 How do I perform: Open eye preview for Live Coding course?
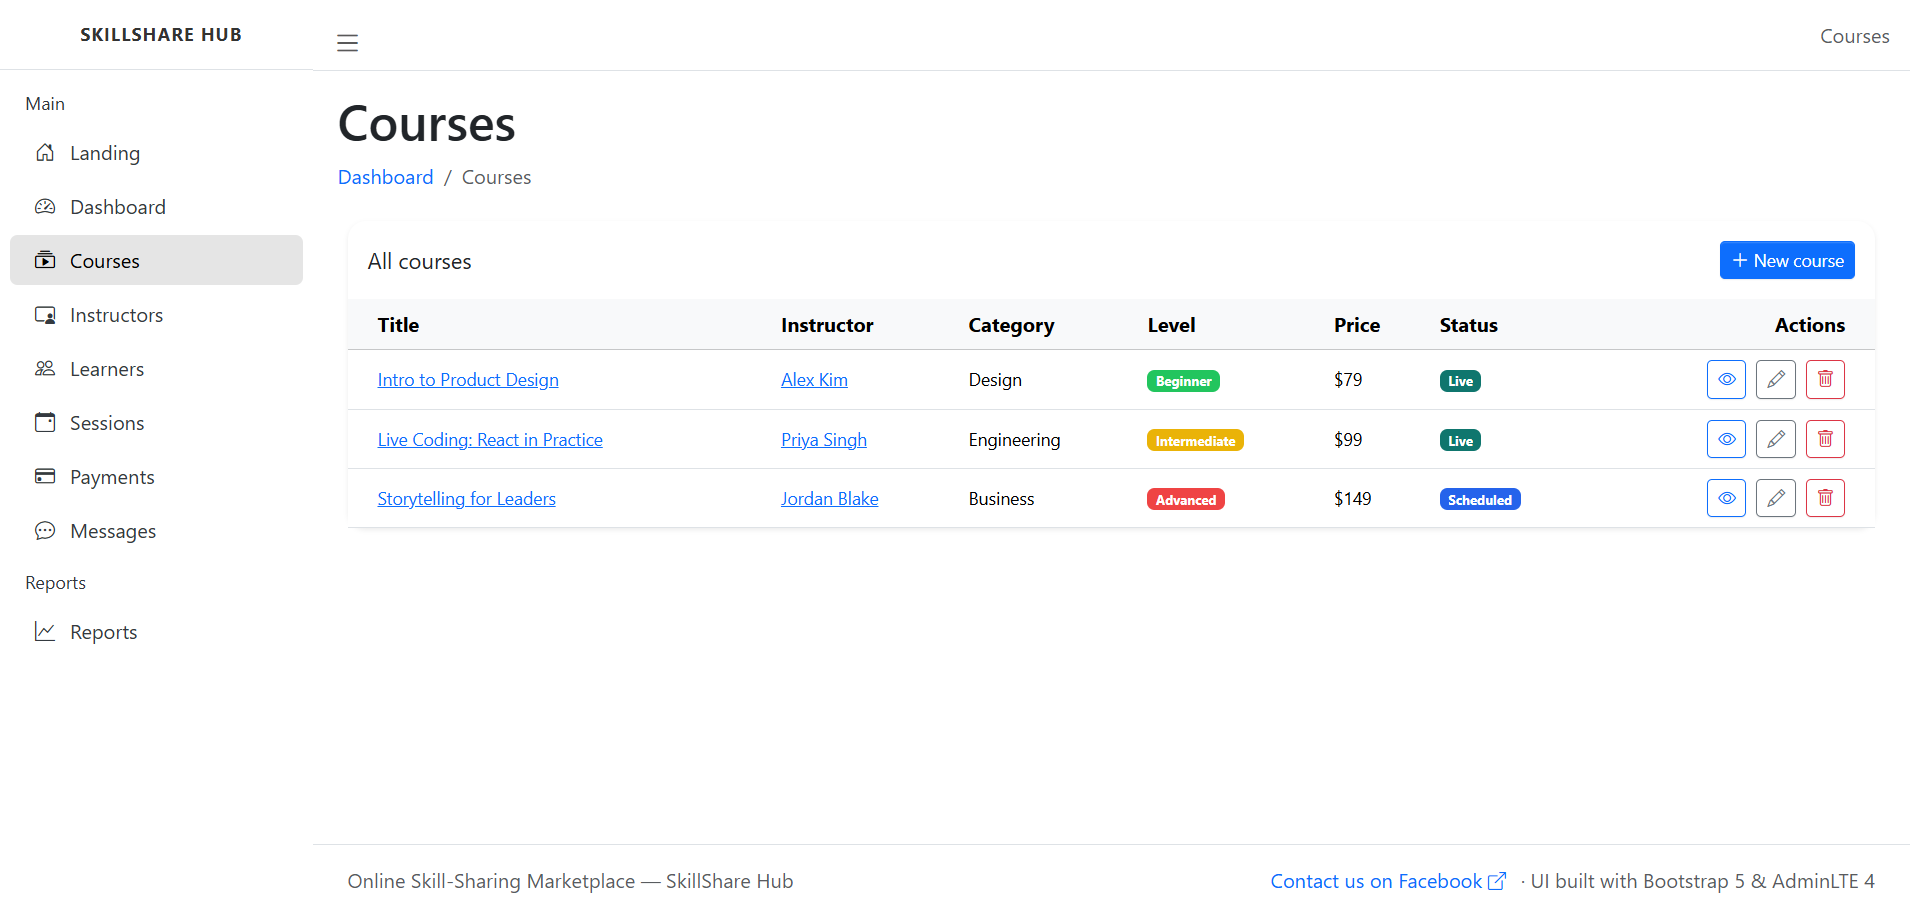(1726, 438)
